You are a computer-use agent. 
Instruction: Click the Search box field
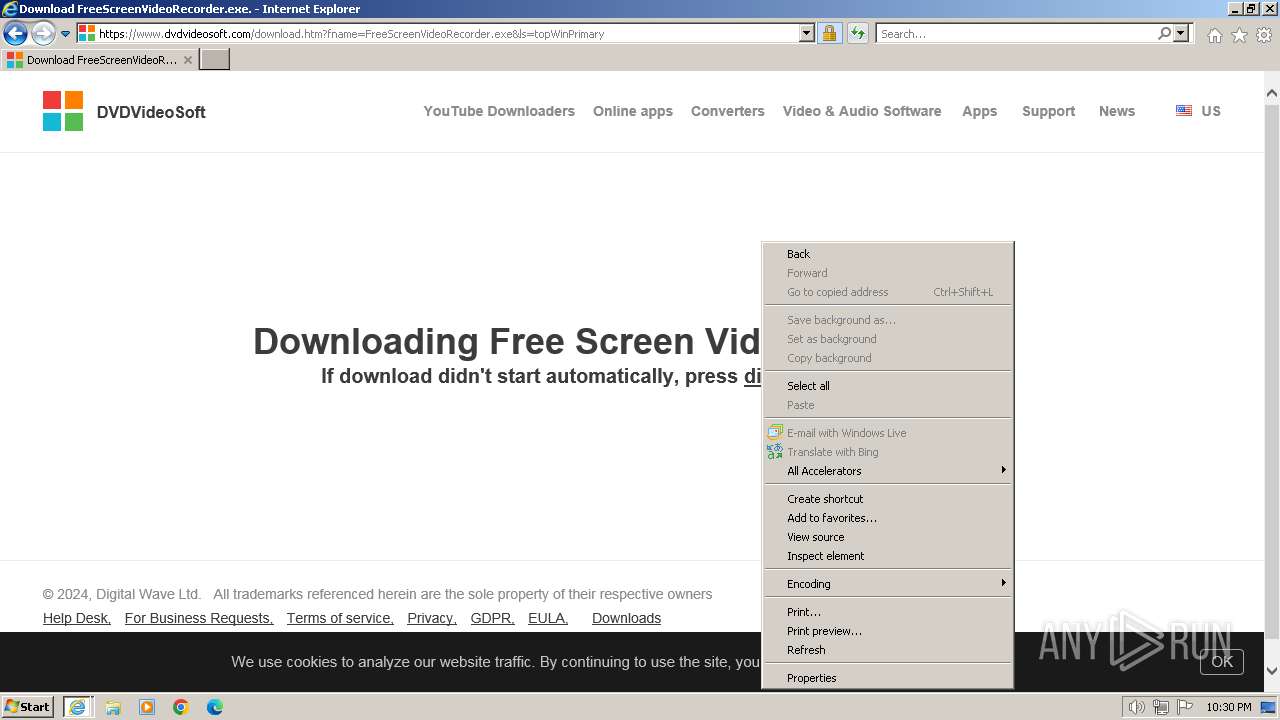(x=1016, y=34)
